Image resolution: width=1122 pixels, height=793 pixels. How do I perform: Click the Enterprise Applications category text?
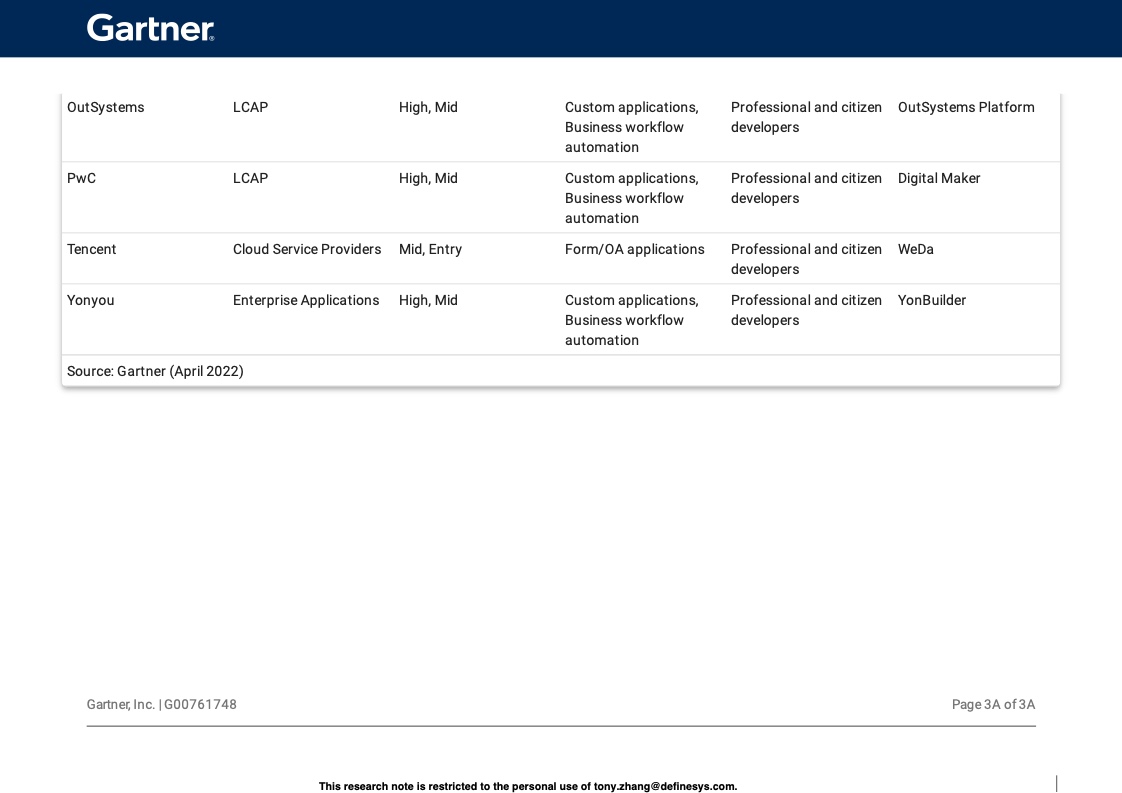tap(305, 300)
